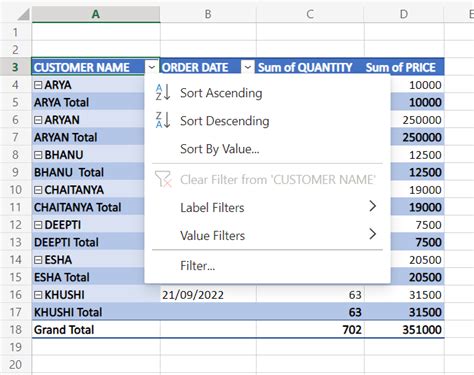Select column A header
Image resolution: width=474 pixels, height=375 pixels.
click(x=96, y=14)
